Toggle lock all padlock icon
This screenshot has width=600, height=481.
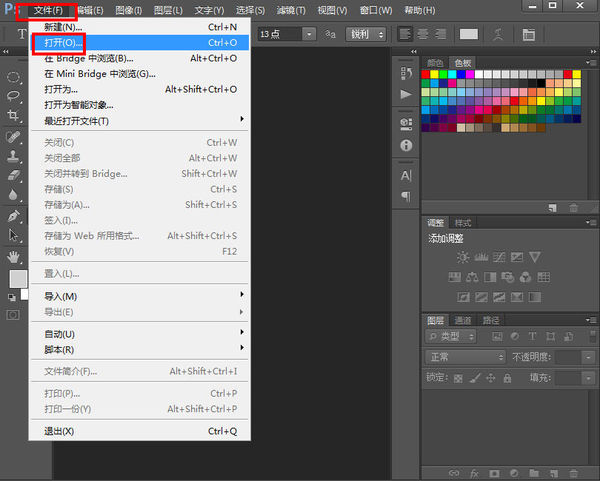507,378
